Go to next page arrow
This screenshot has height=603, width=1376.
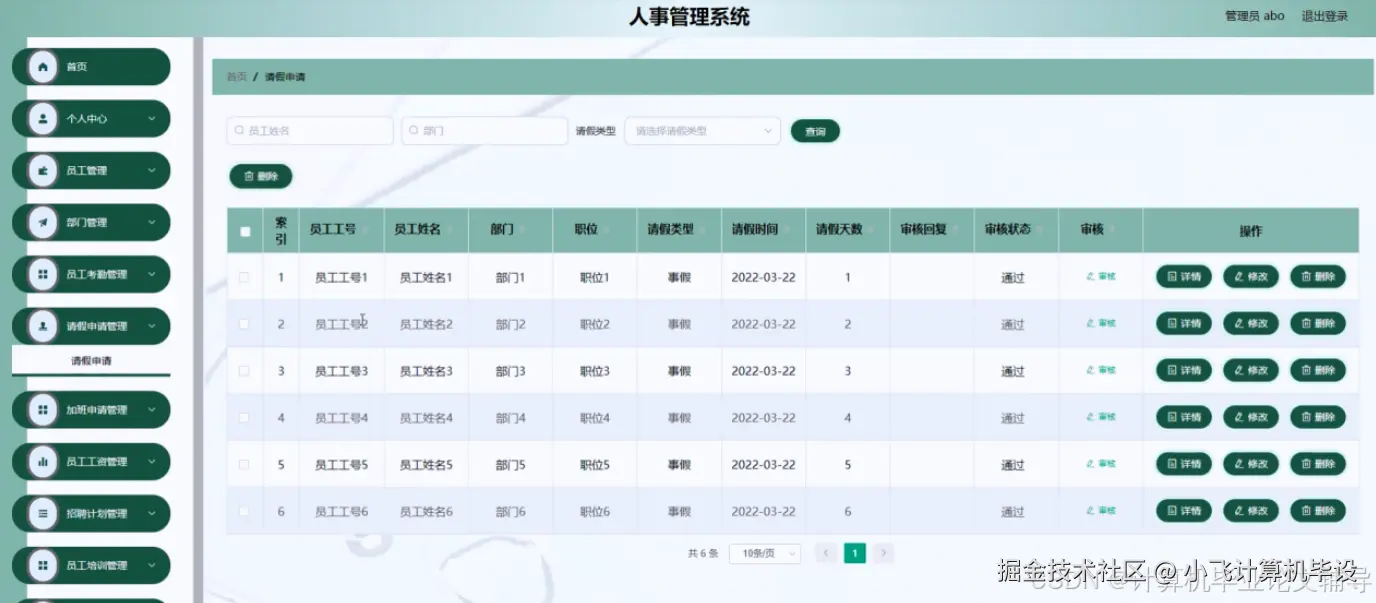[883, 553]
